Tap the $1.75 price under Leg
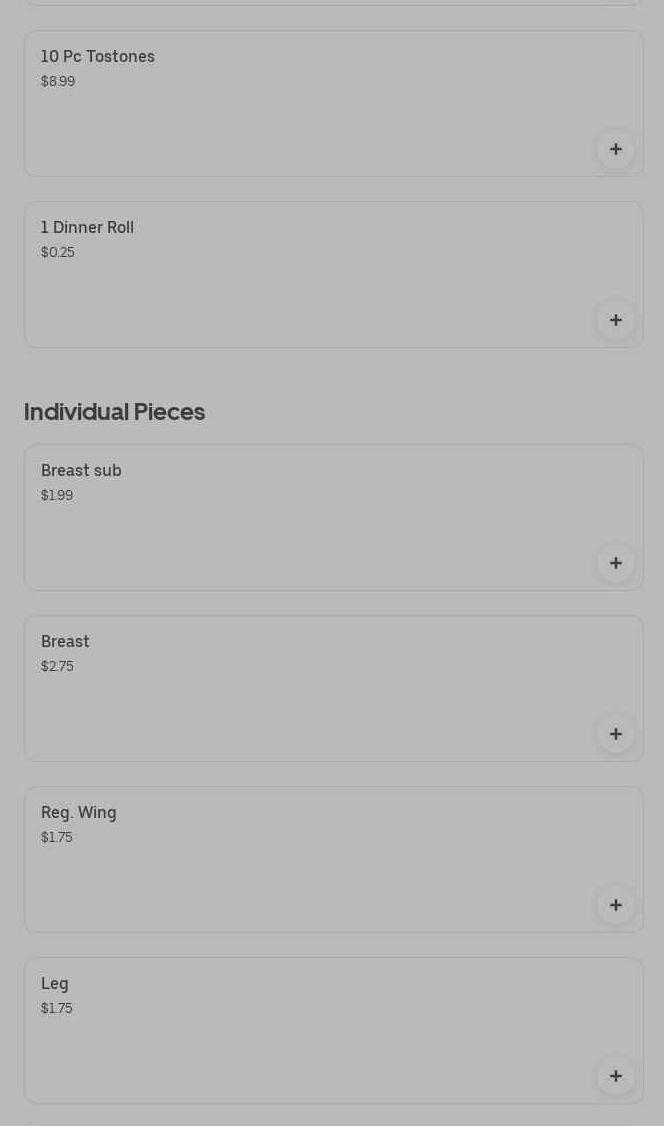The height and width of the screenshot is (1126, 664). coord(57,1009)
